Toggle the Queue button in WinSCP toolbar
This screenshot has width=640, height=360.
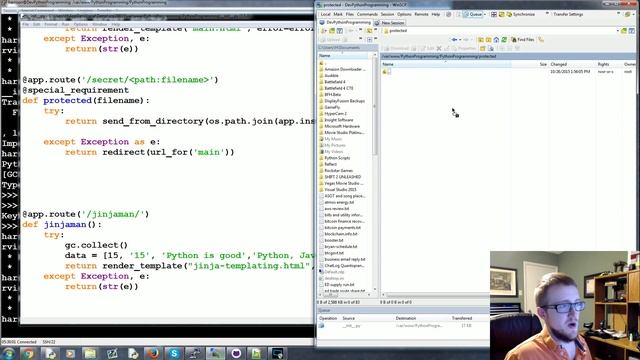click(472, 14)
